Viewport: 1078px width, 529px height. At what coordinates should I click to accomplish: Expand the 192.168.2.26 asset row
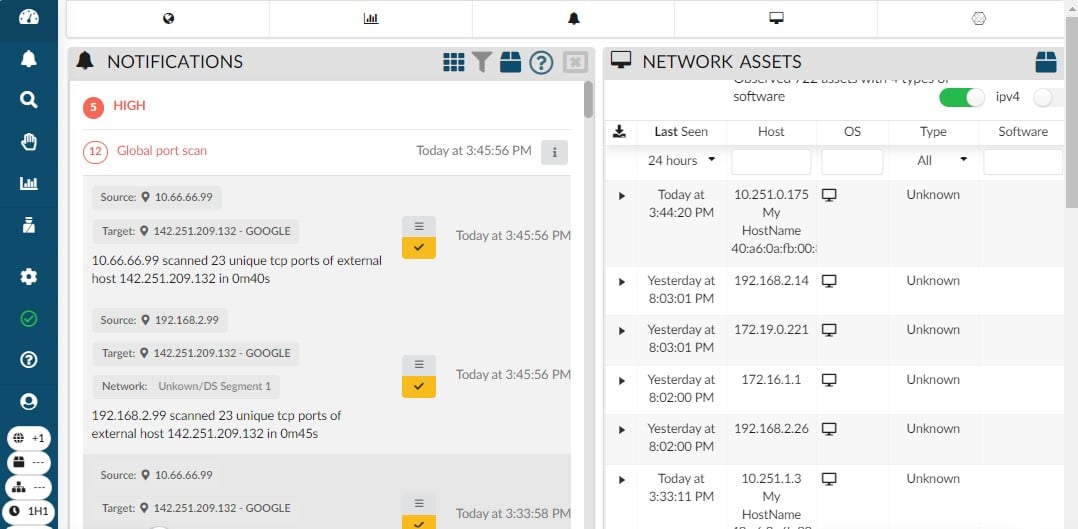[x=622, y=430]
